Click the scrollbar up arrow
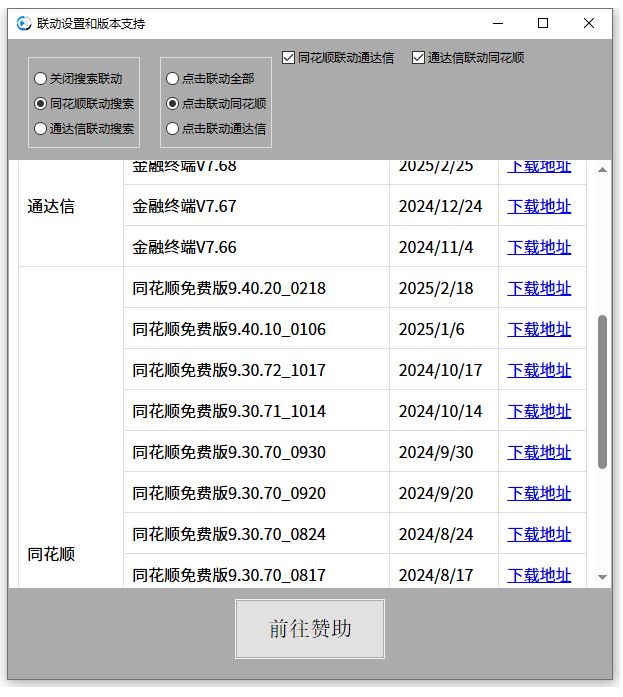This screenshot has width=623, height=697. pos(602,170)
